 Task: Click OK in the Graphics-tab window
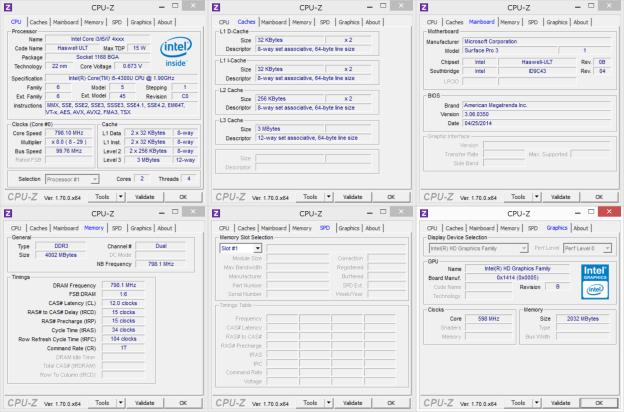tap(599, 403)
